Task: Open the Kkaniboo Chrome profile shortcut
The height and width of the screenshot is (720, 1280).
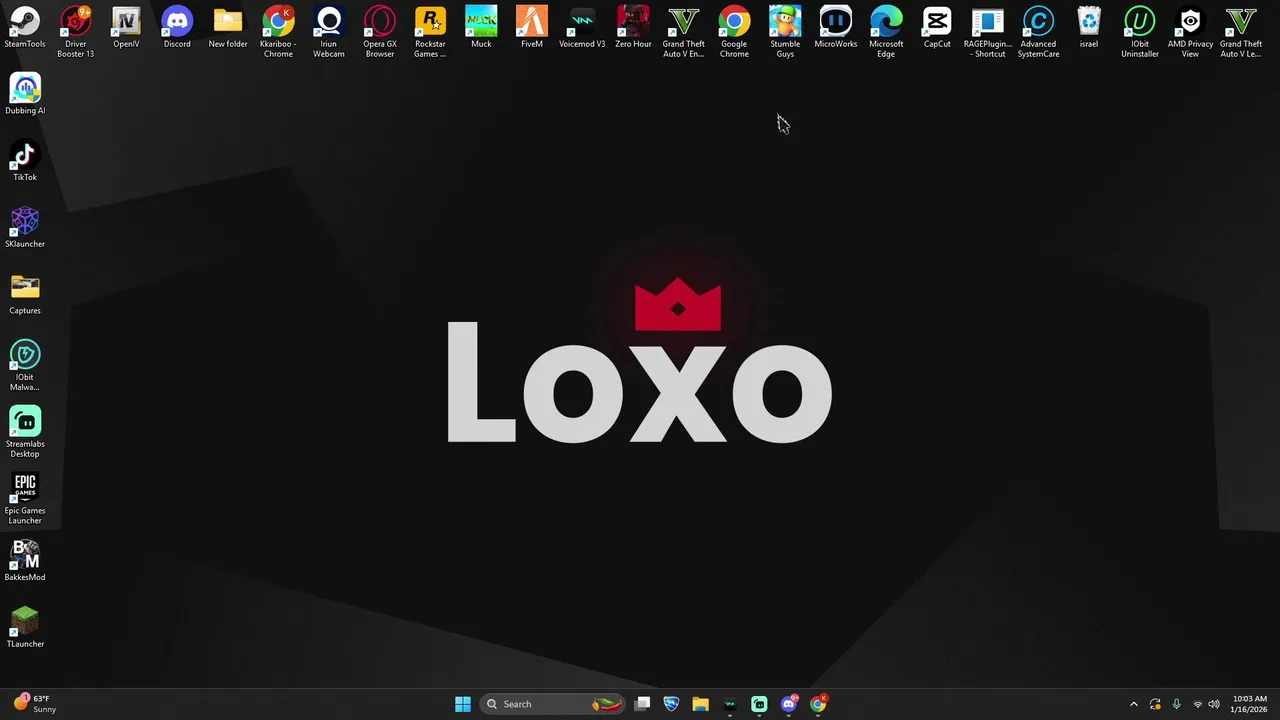Action: [x=278, y=32]
